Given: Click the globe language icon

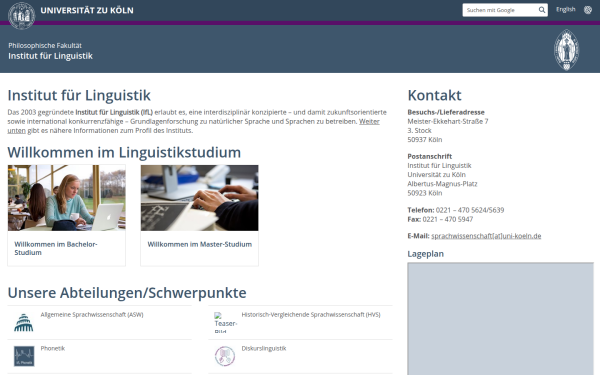Looking at the screenshot, I should [x=588, y=10].
